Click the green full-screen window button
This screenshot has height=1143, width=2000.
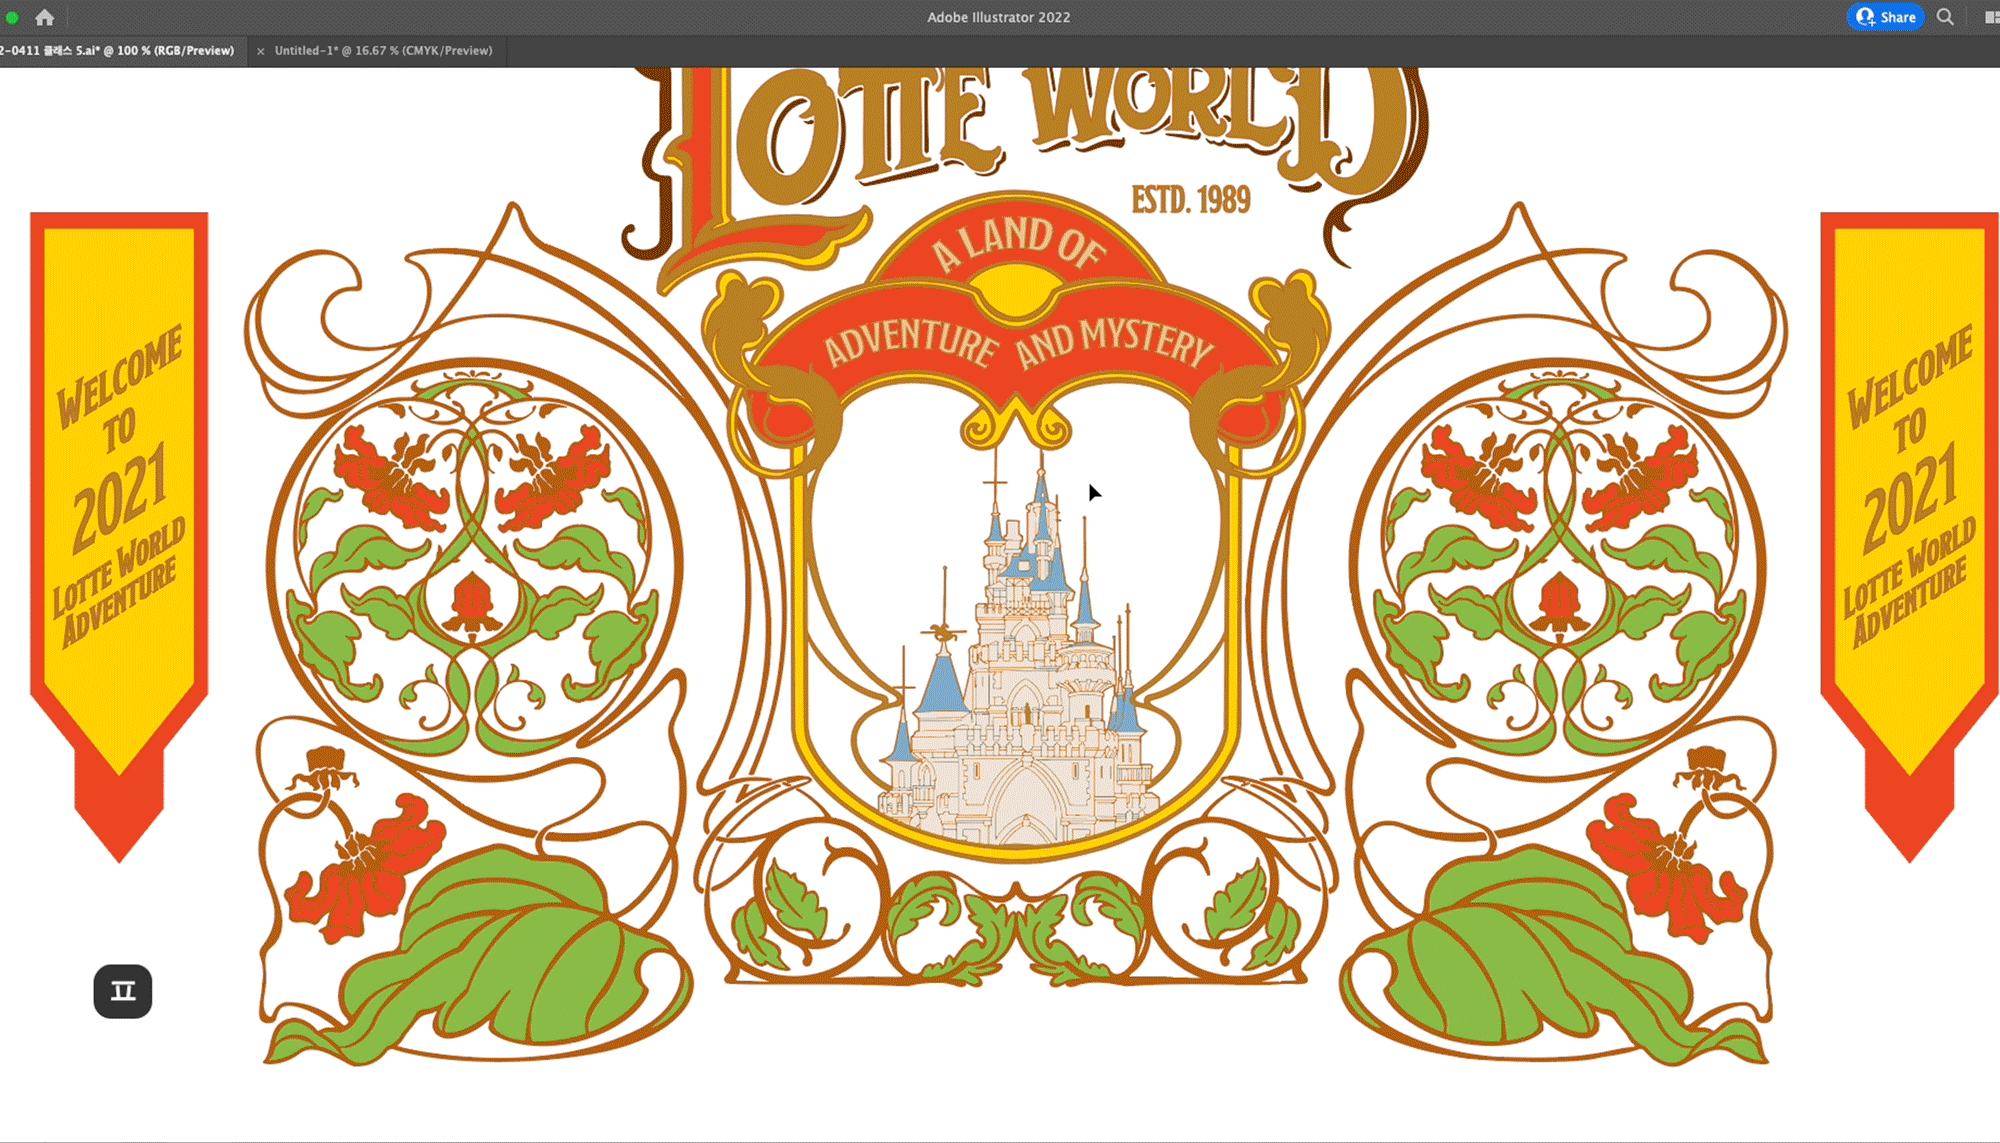[x=12, y=17]
